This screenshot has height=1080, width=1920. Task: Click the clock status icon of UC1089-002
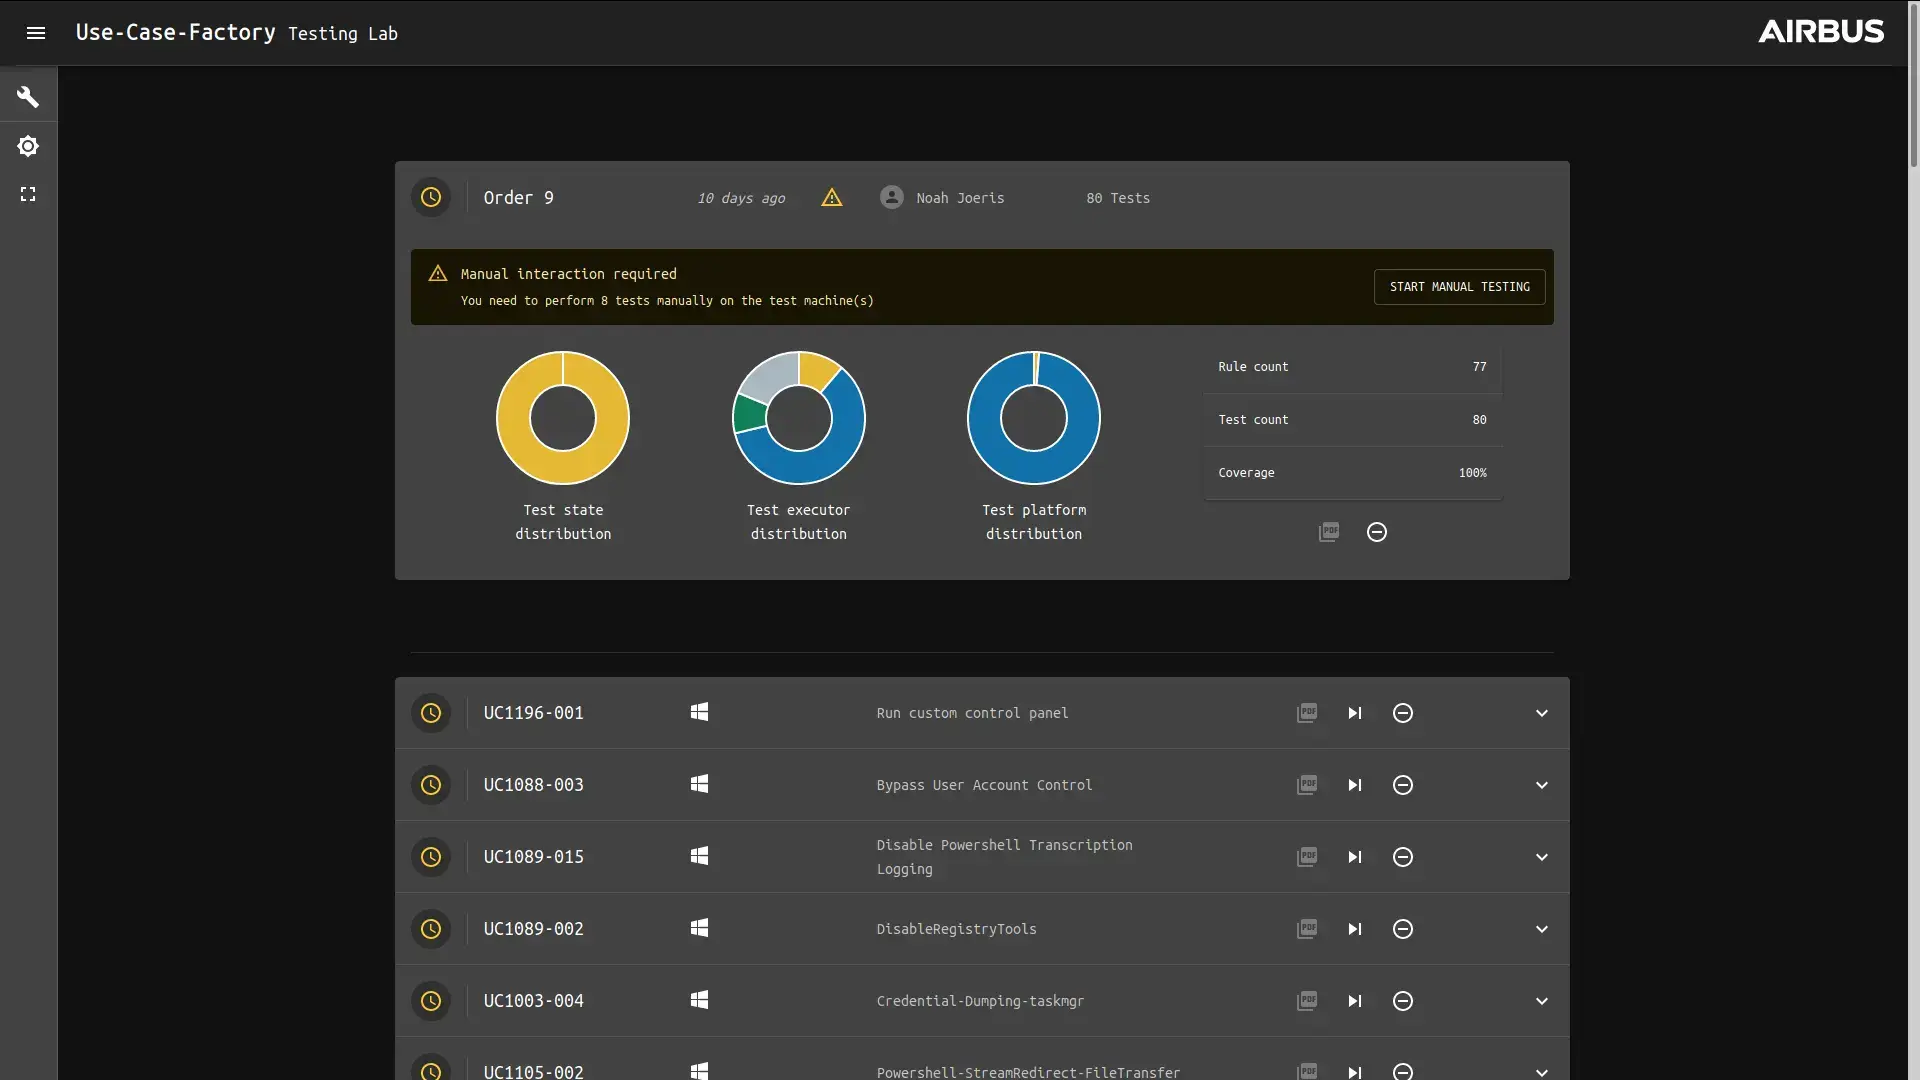tap(431, 929)
